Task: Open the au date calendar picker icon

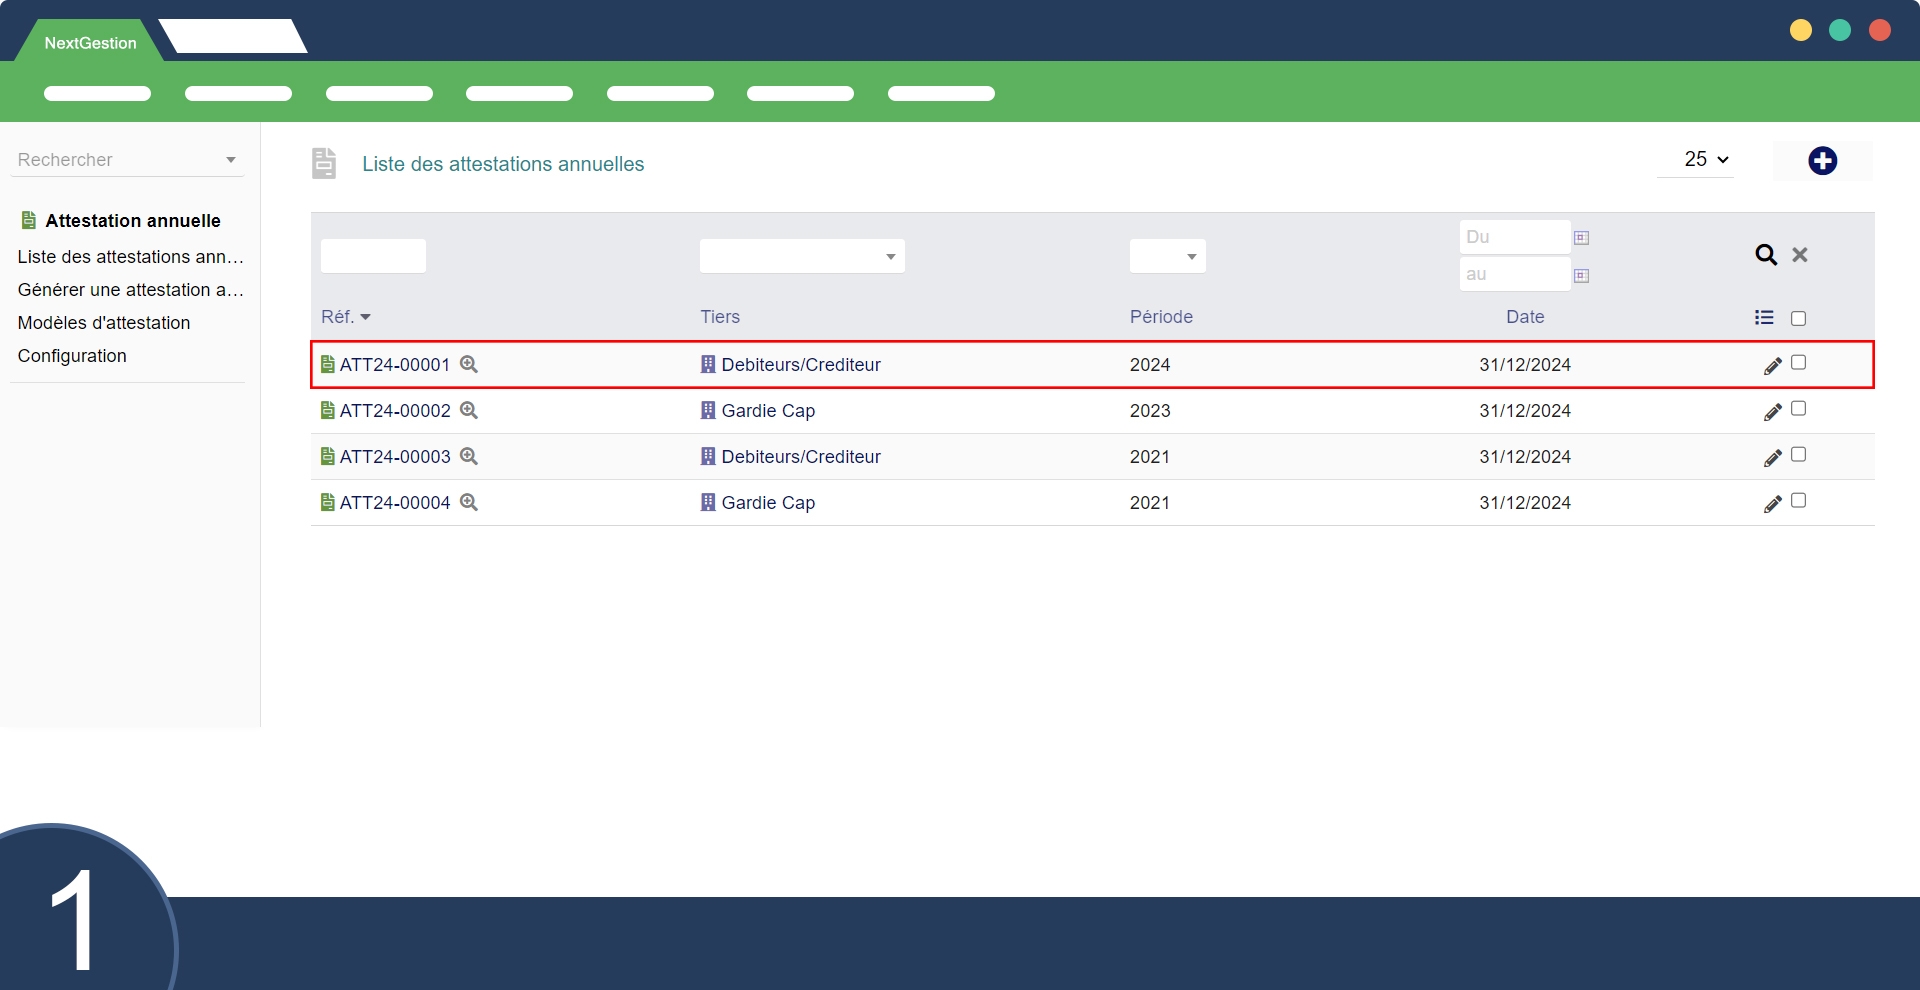Action: (x=1581, y=275)
